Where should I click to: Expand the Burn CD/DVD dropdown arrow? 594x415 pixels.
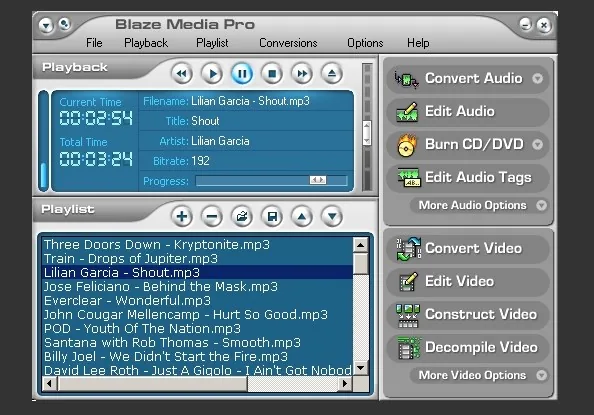coord(537,144)
